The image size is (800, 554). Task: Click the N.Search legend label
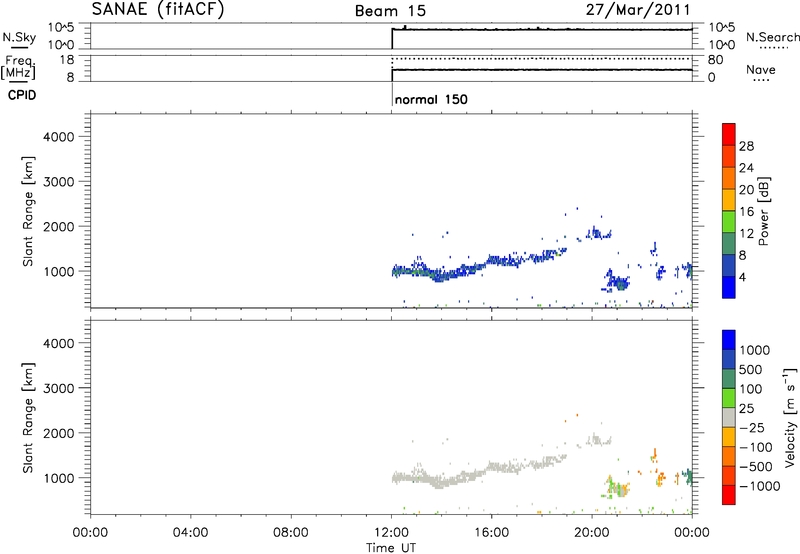pyautogui.click(x=773, y=37)
